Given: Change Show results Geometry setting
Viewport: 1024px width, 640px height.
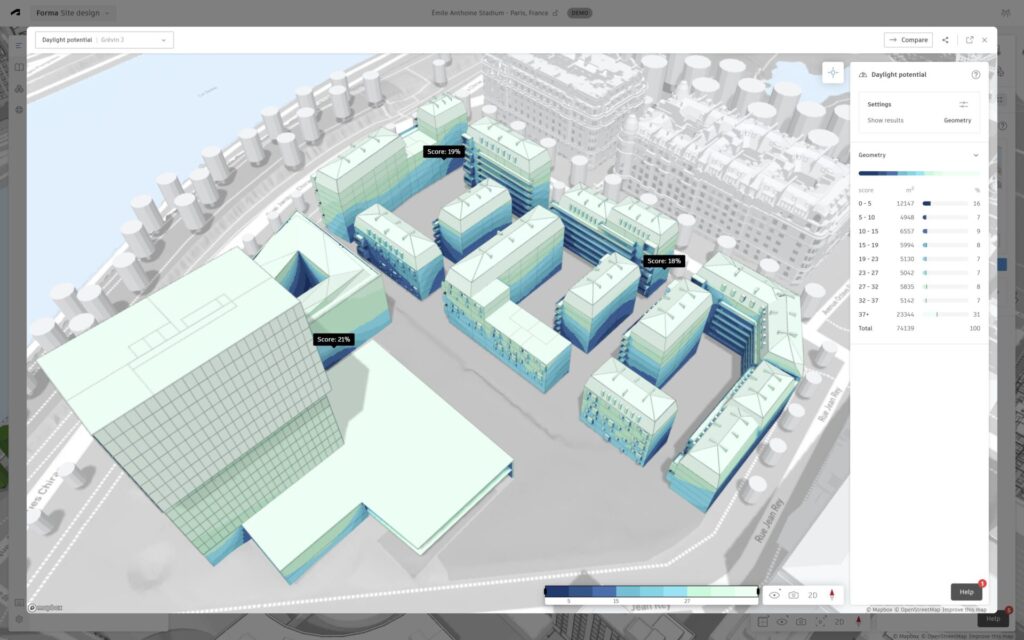Looking at the screenshot, I should (957, 120).
